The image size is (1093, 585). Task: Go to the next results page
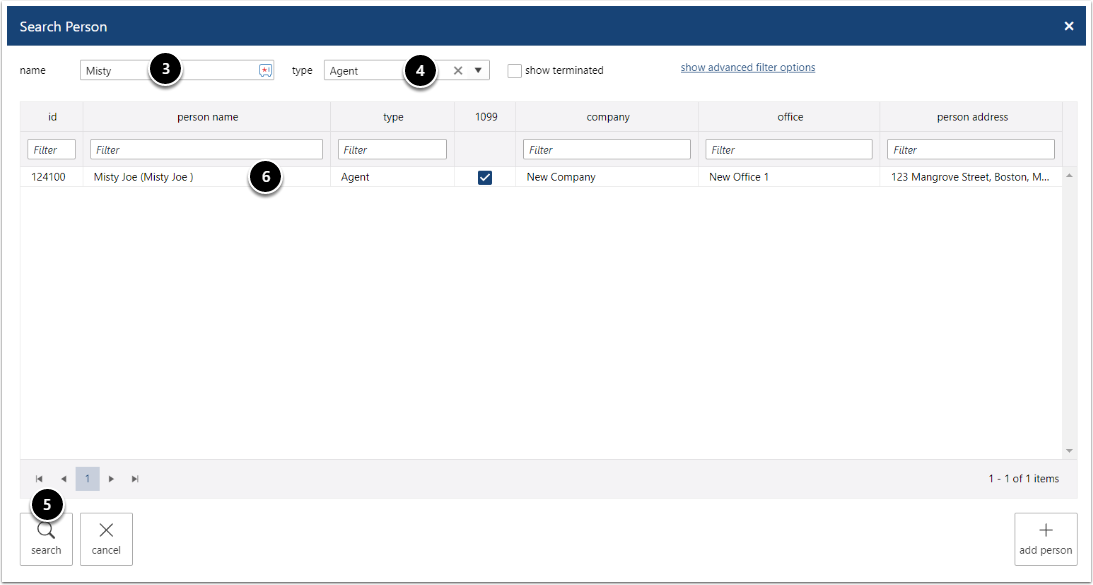[x=111, y=479]
